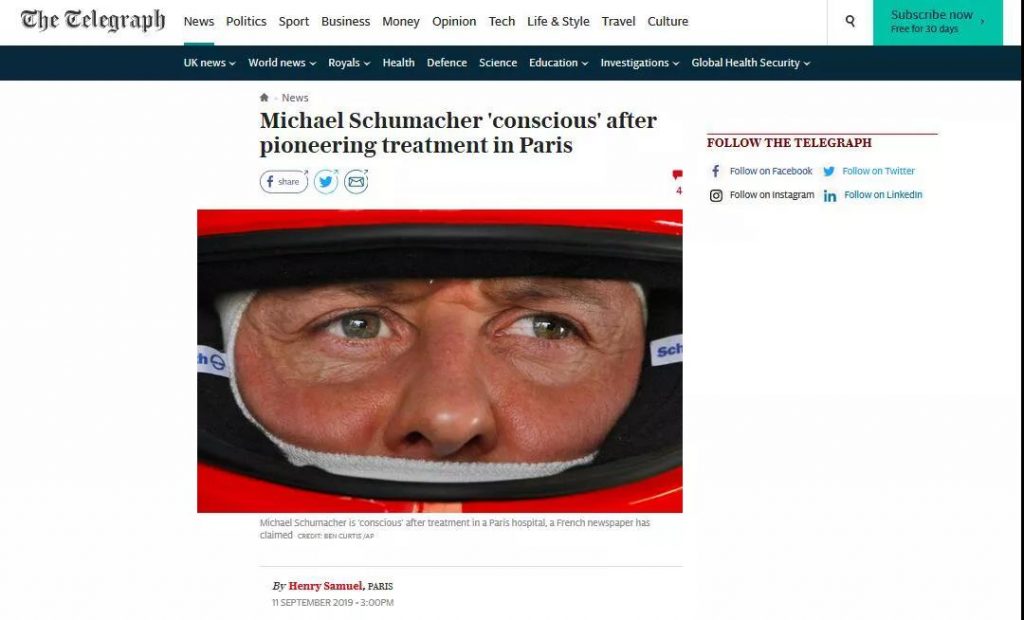1024x620 pixels.
Task: Go to the home breadcrumb icon
Action: coord(264,97)
